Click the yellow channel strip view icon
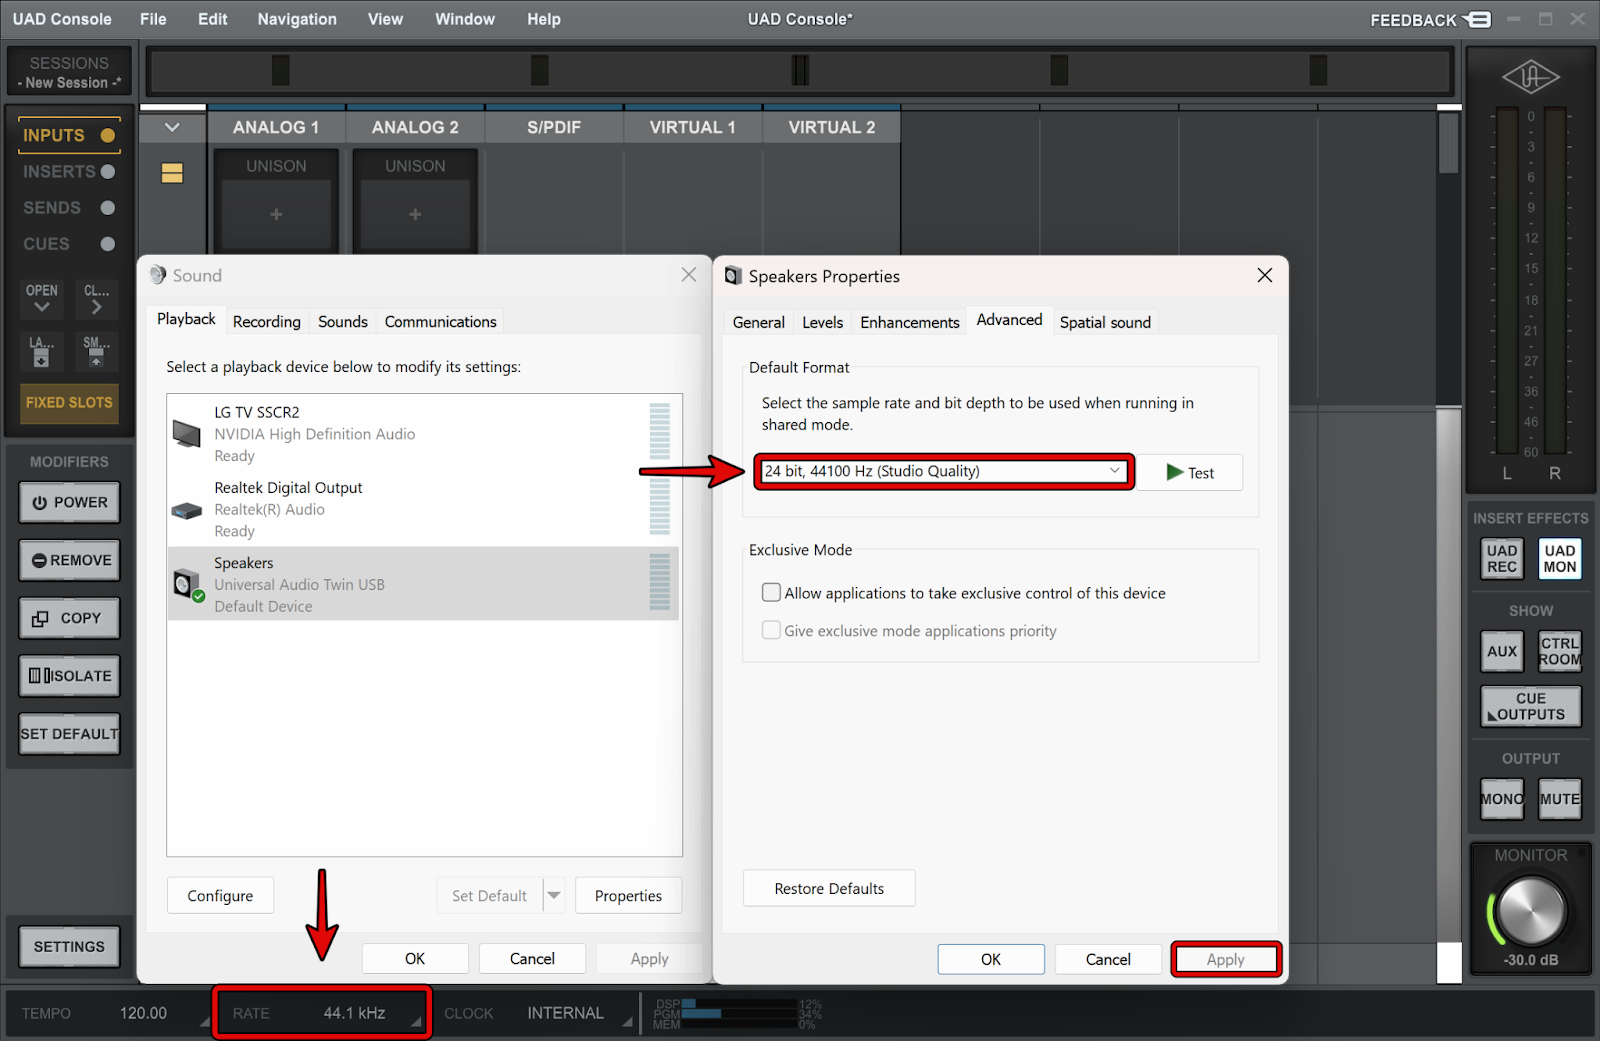 coord(172,173)
